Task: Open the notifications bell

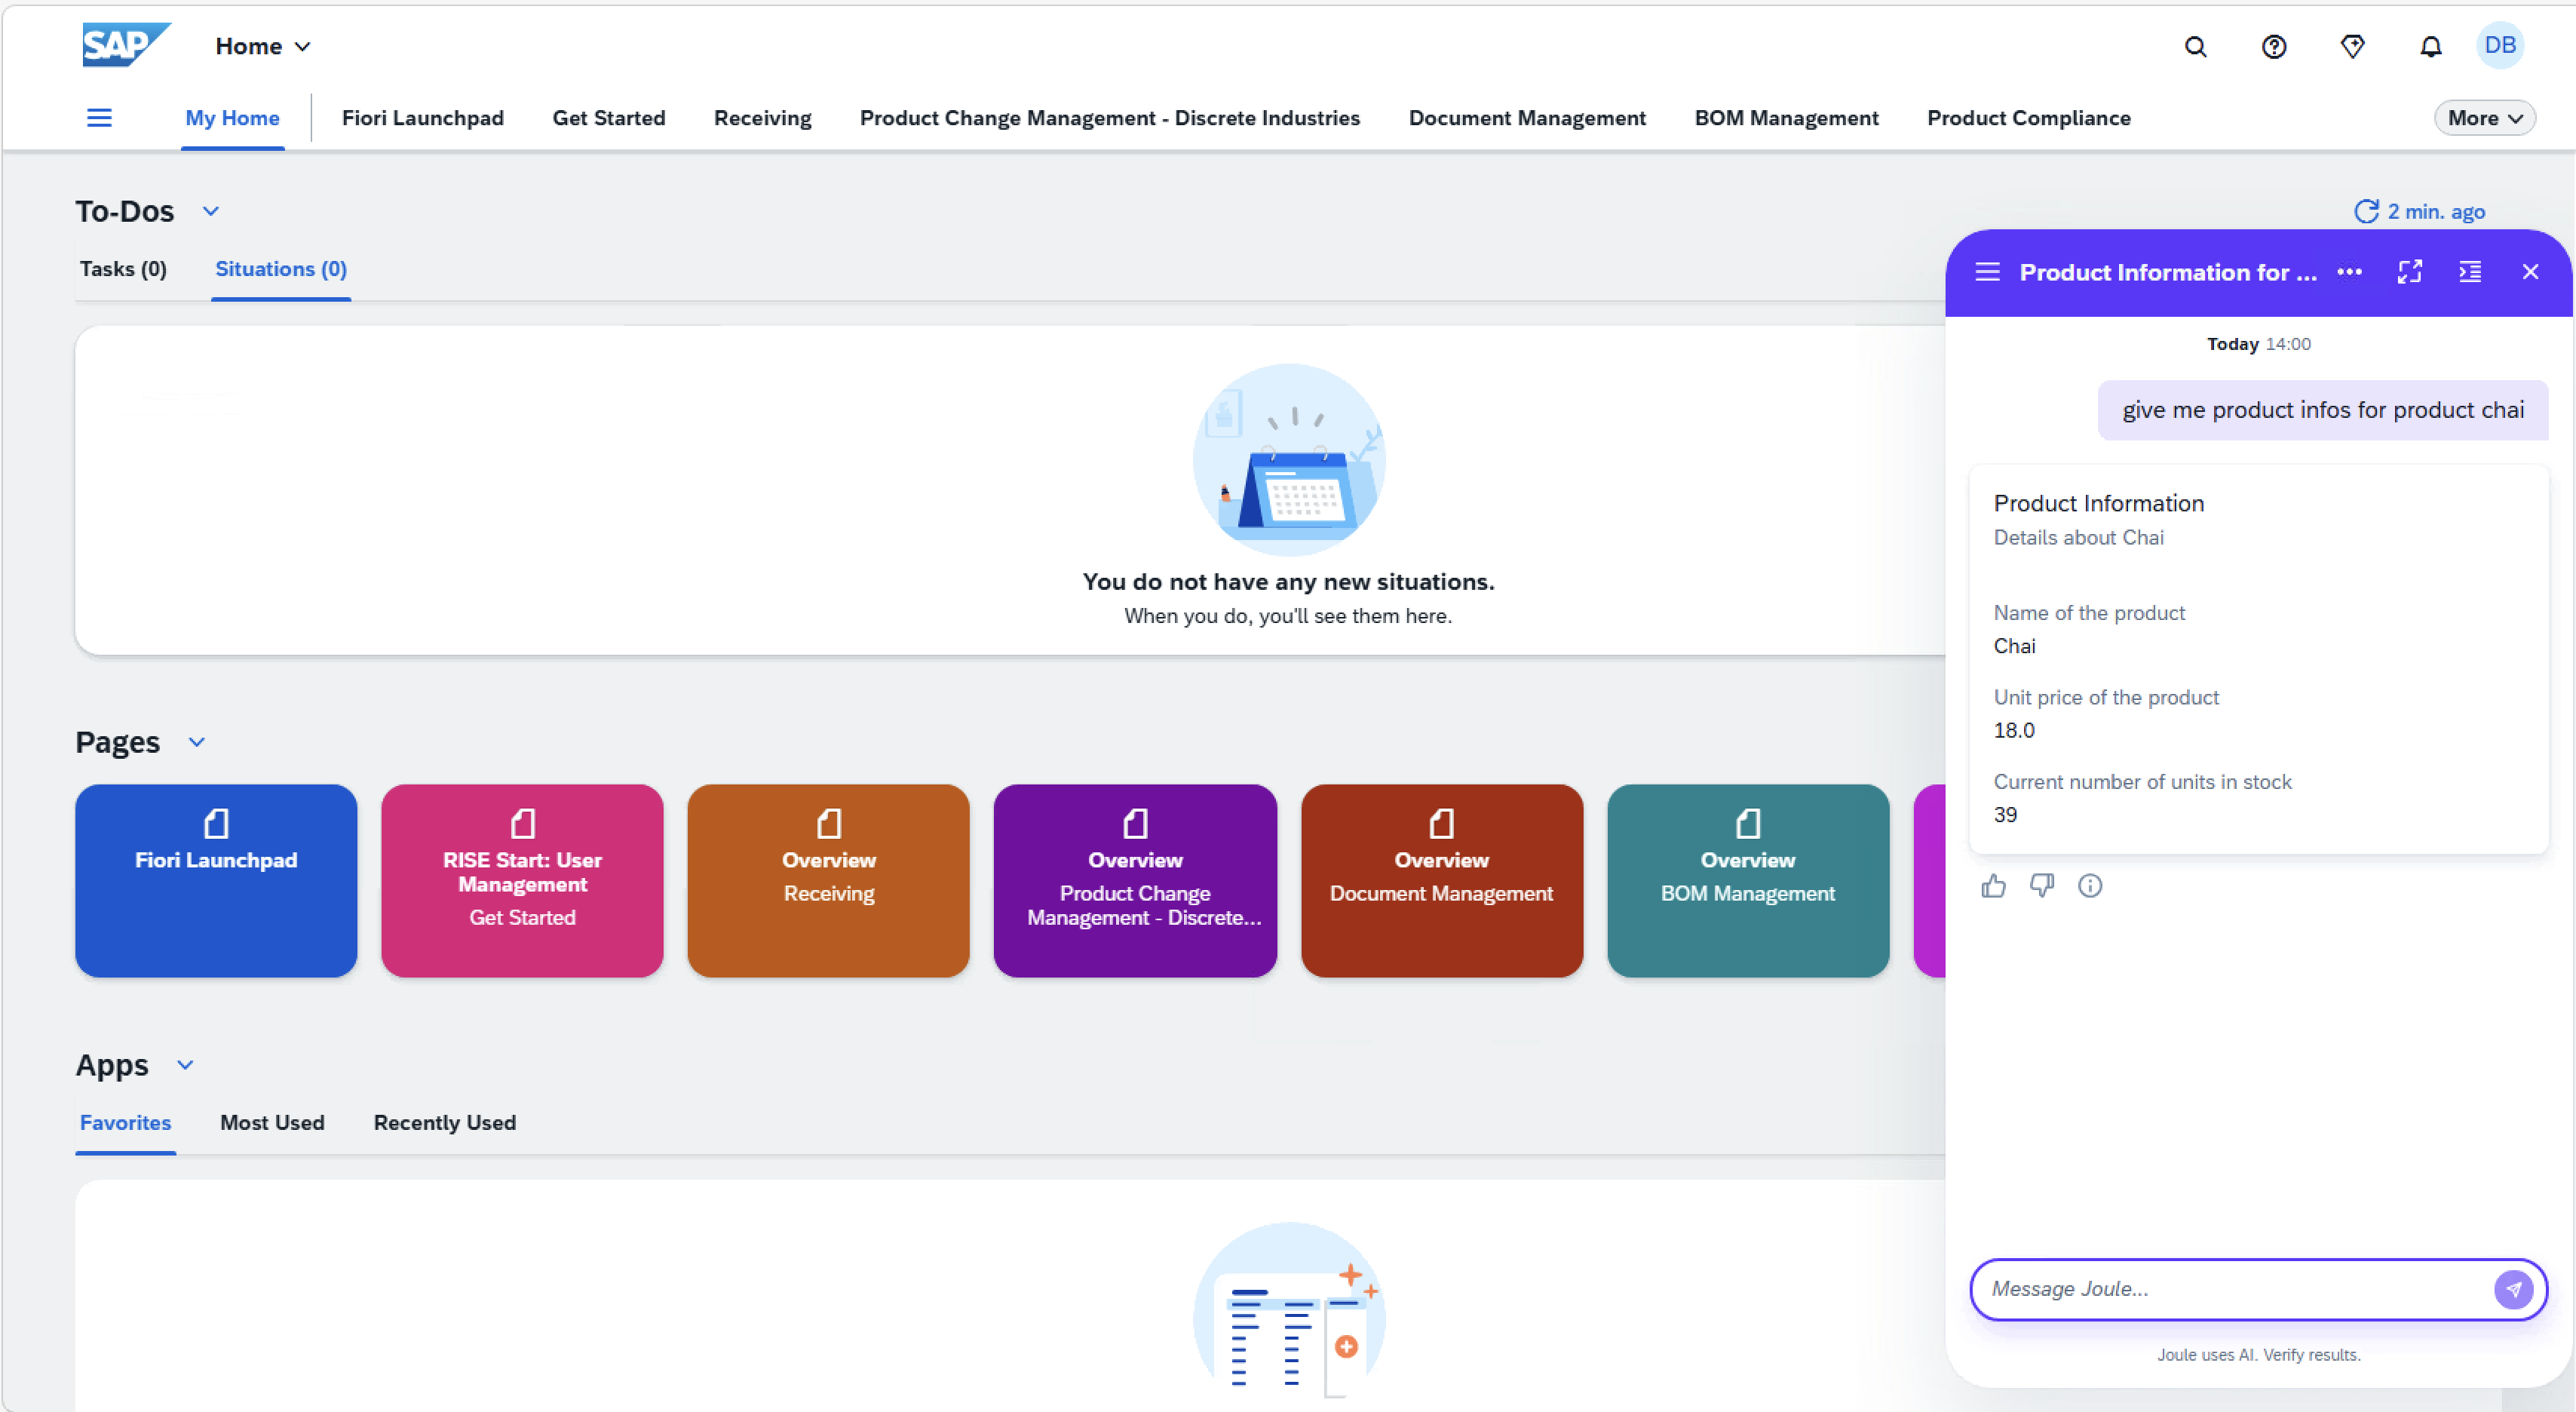Action: pos(2431,47)
